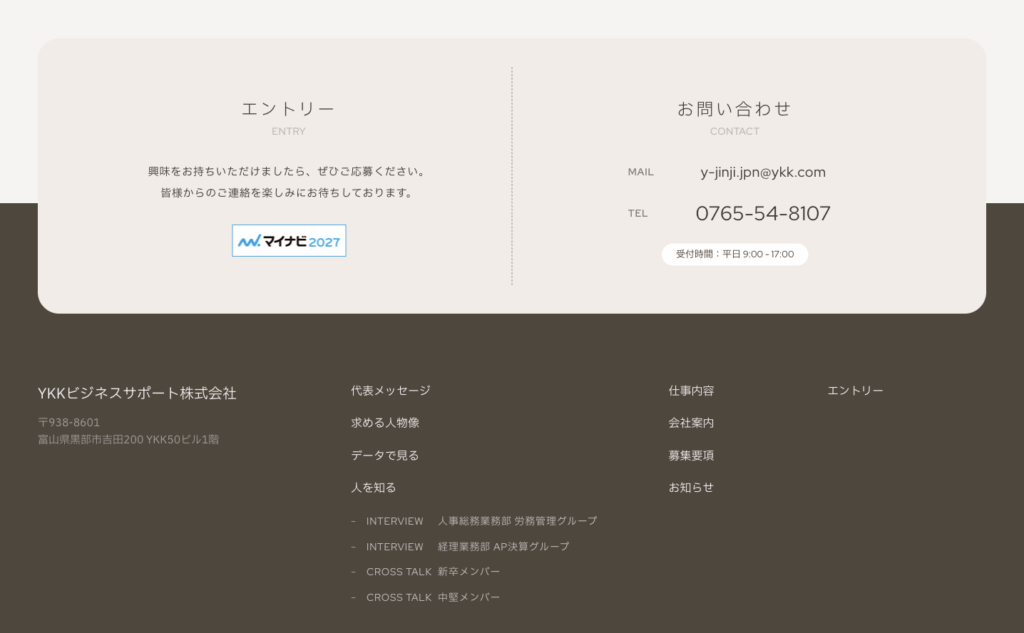
Task: View the 募集要項 page link
Action: (691, 455)
